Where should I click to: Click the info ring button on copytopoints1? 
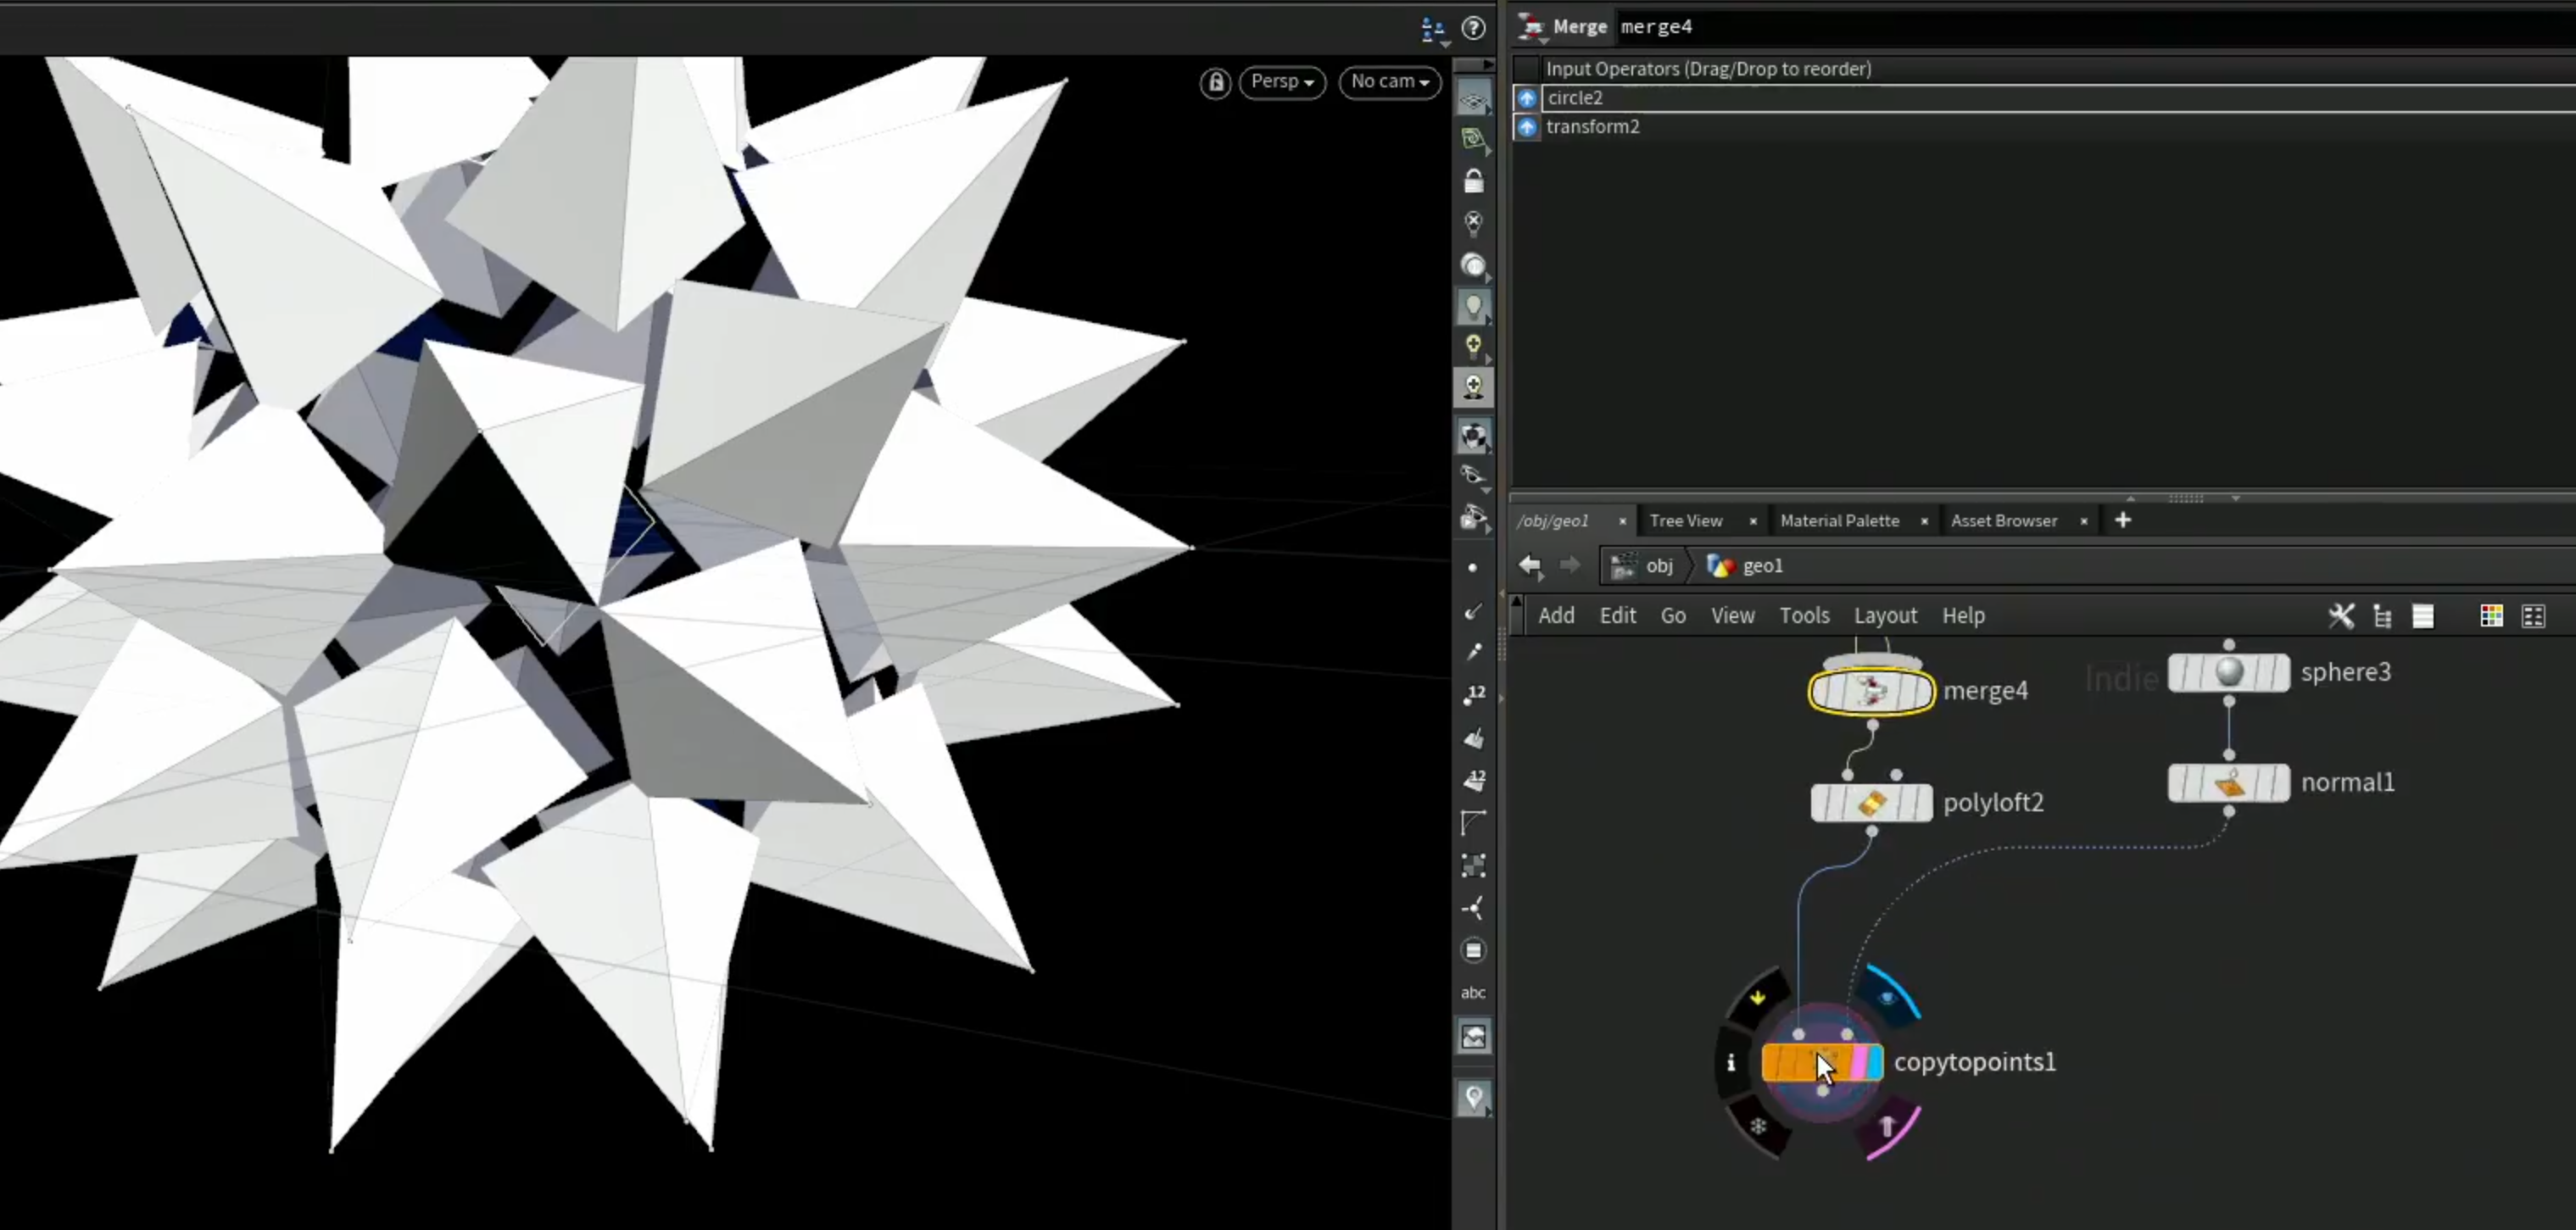1731,1063
